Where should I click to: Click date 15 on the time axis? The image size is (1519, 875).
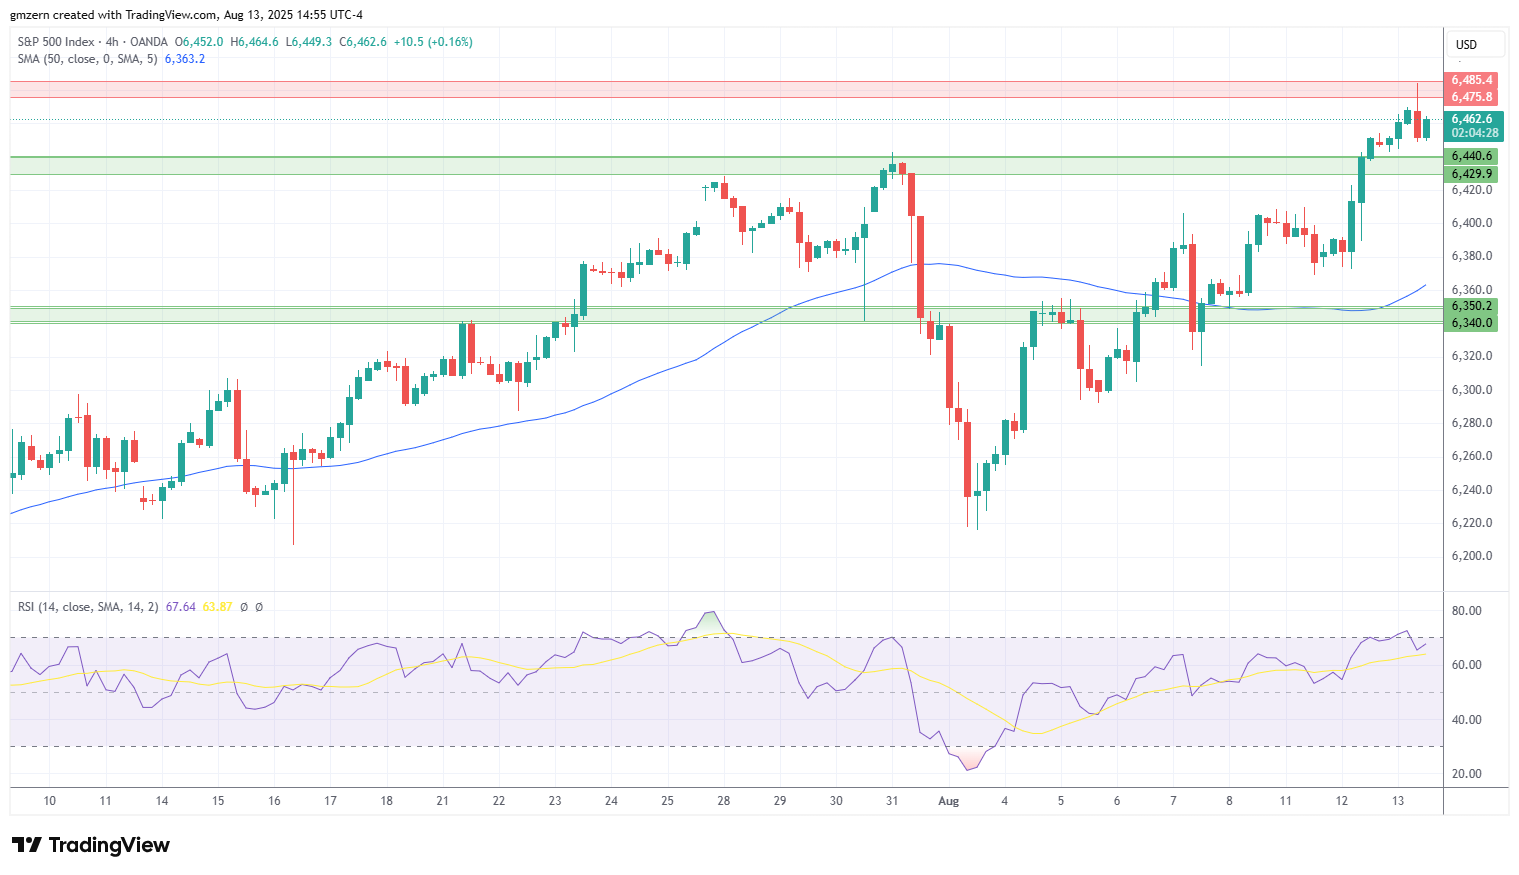(x=218, y=801)
